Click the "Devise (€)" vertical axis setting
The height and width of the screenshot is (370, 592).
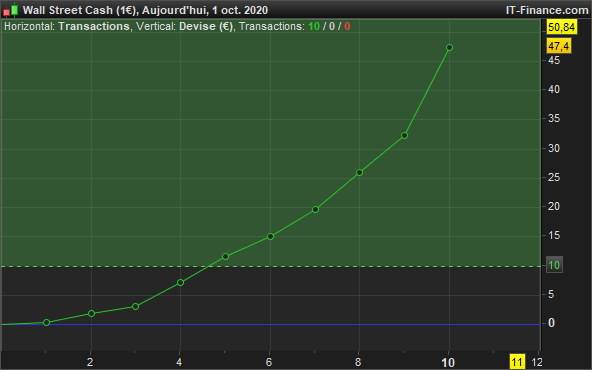click(x=206, y=26)
